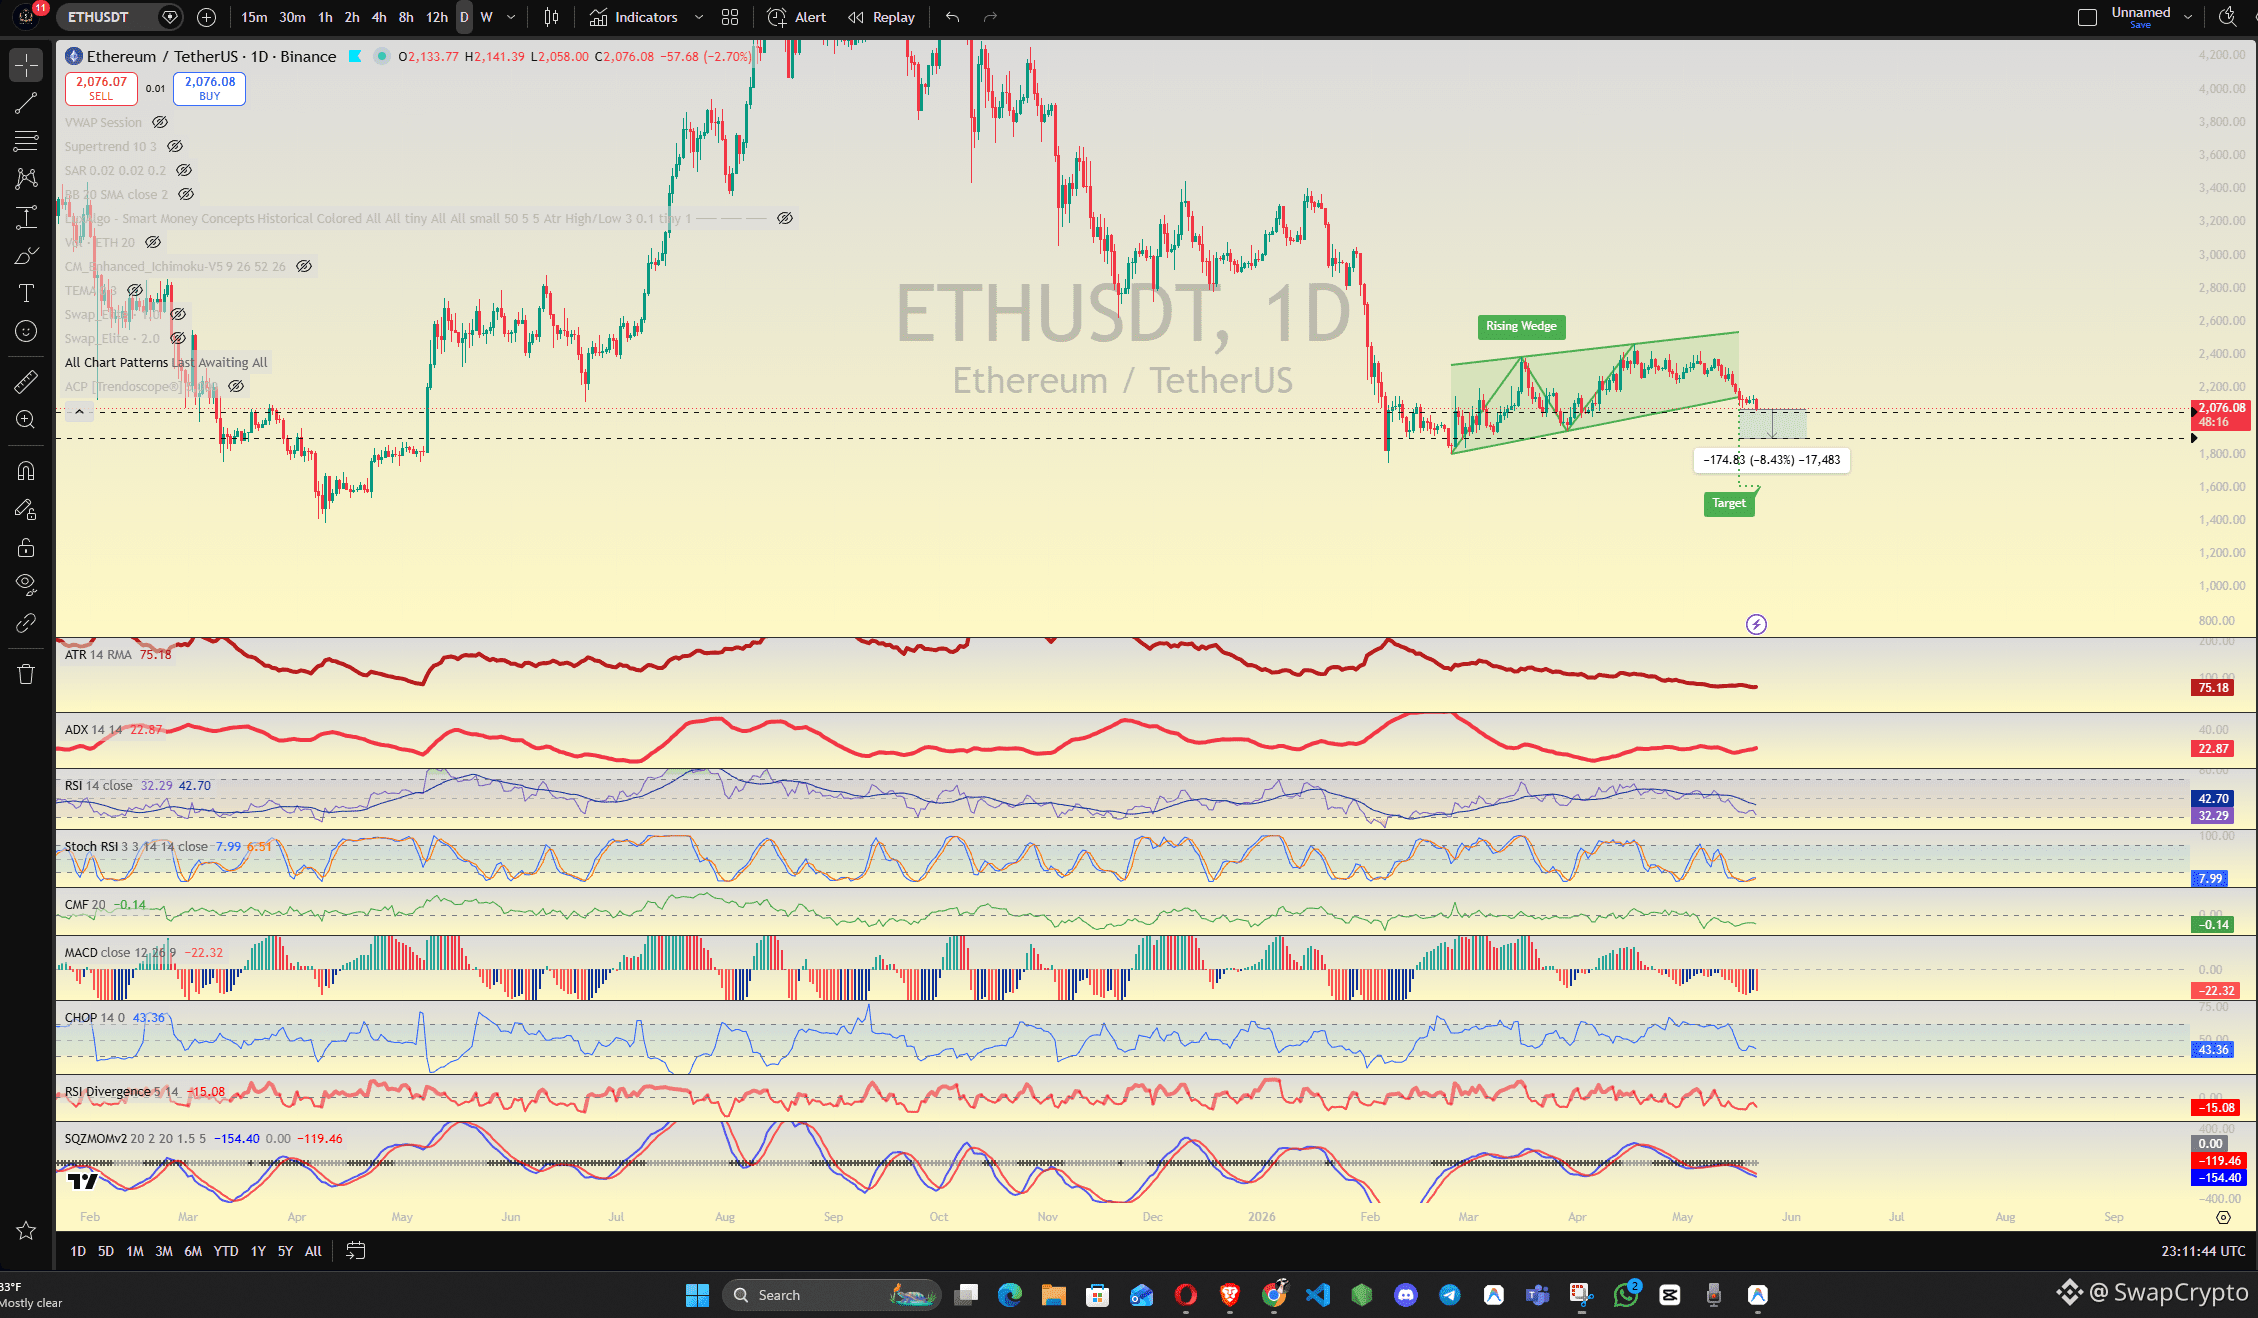2258x1318 pixels.
Task: Open the indicator templates grid icon
Action: point(730,17)
